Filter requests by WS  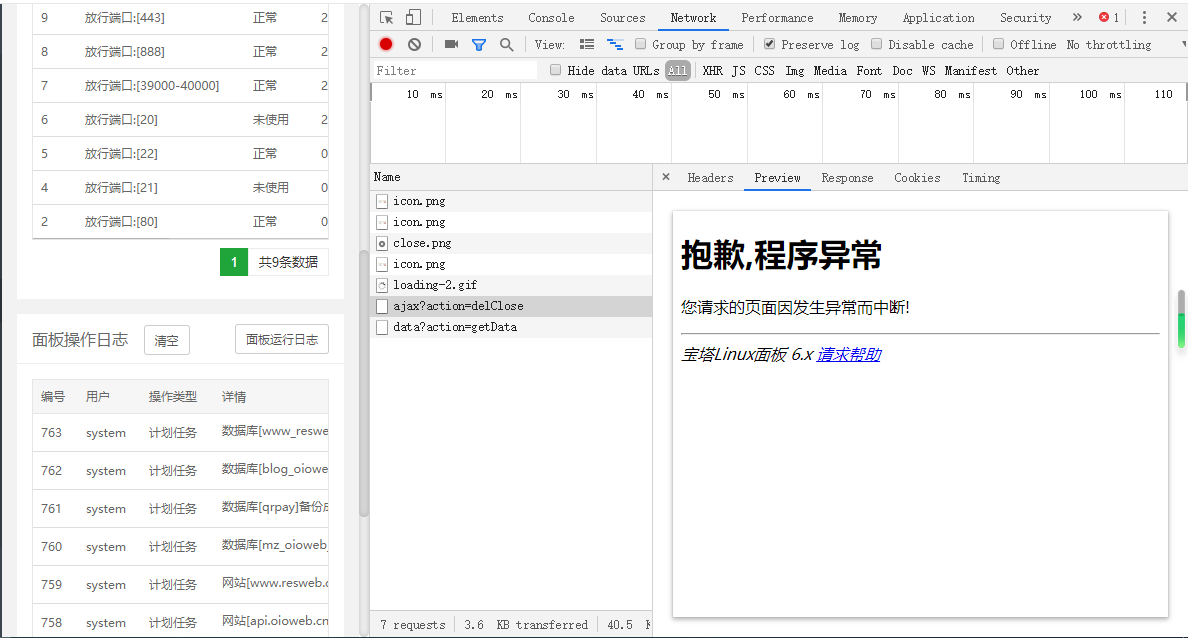click(x=928, y=70)
